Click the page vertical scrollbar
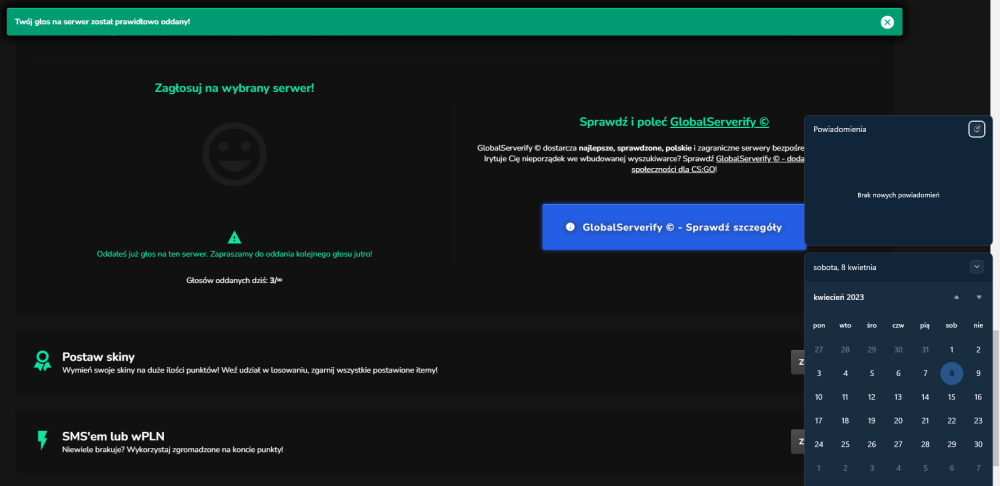This screenshot has width=1000, height=486. point(995,397)
